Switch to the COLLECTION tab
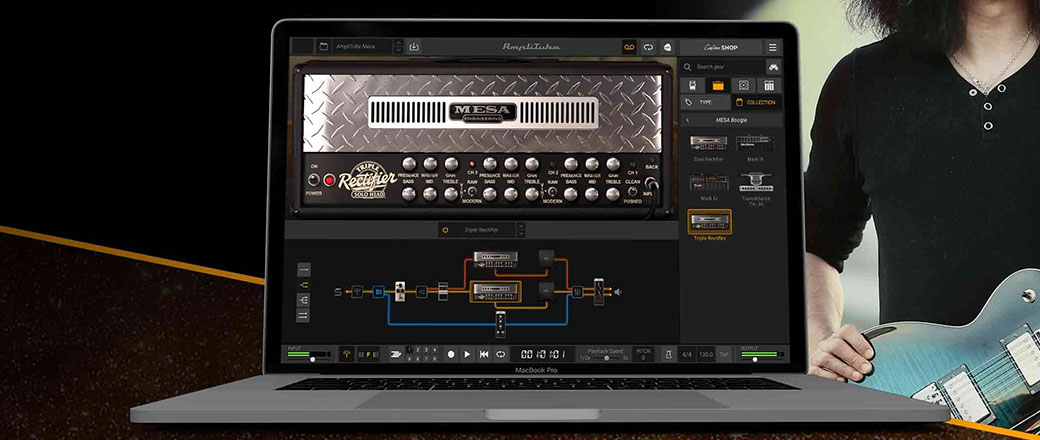 (x=757, y=102)
